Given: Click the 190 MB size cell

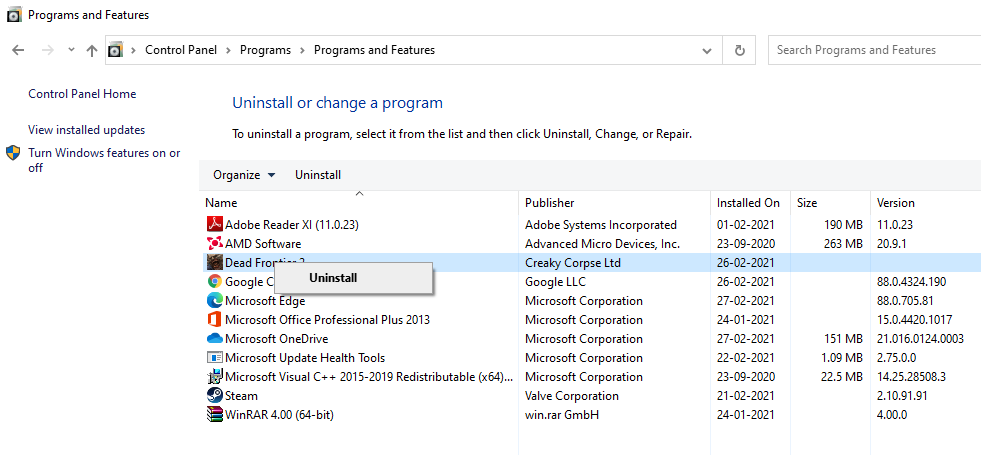Looking at the screenshot, I should tap(844, 224).
